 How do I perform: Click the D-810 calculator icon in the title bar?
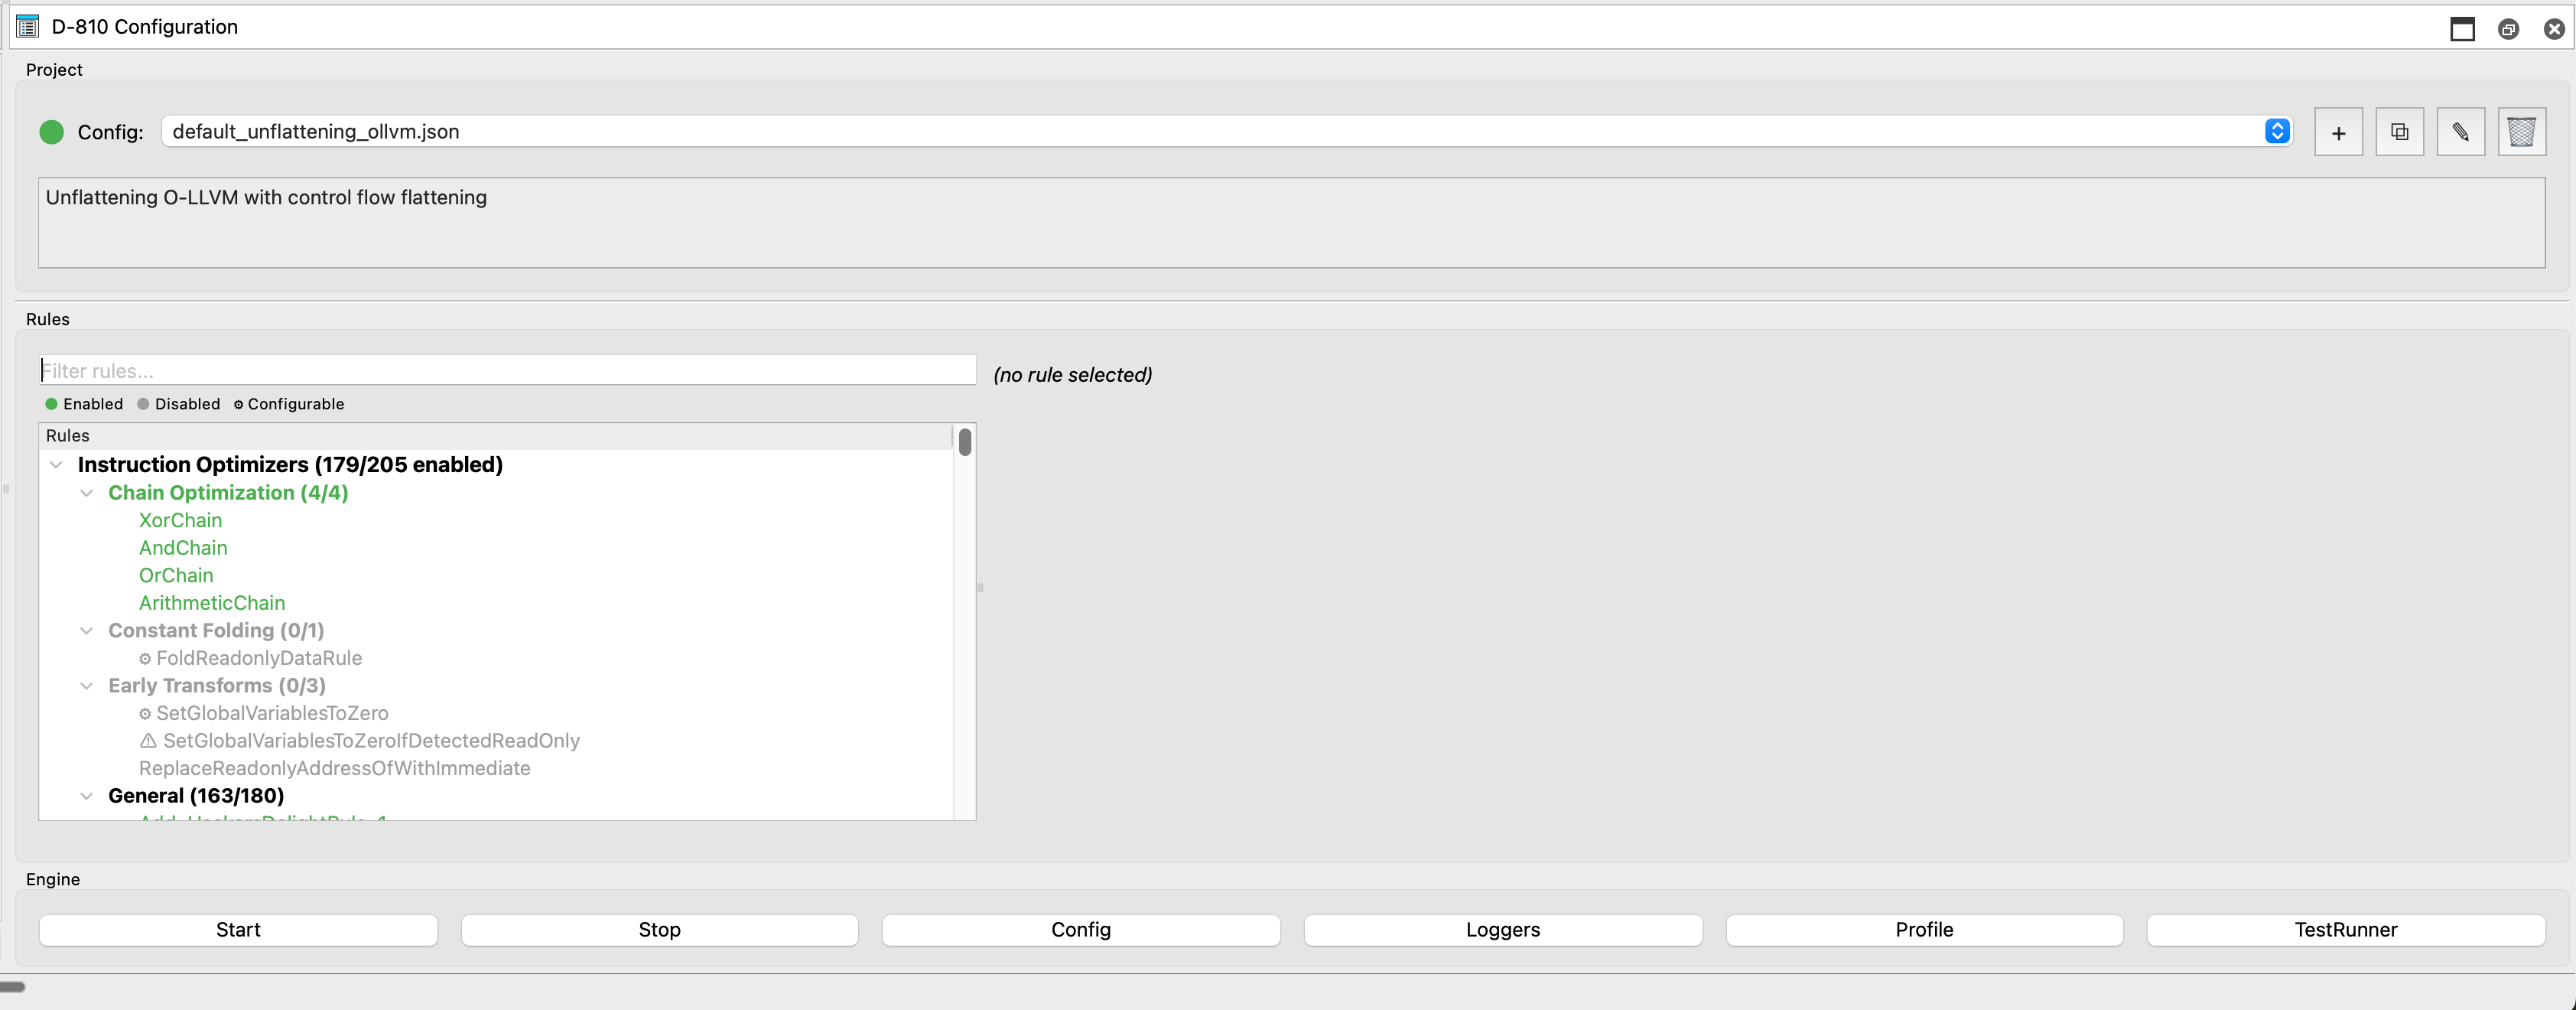point(27,26)
